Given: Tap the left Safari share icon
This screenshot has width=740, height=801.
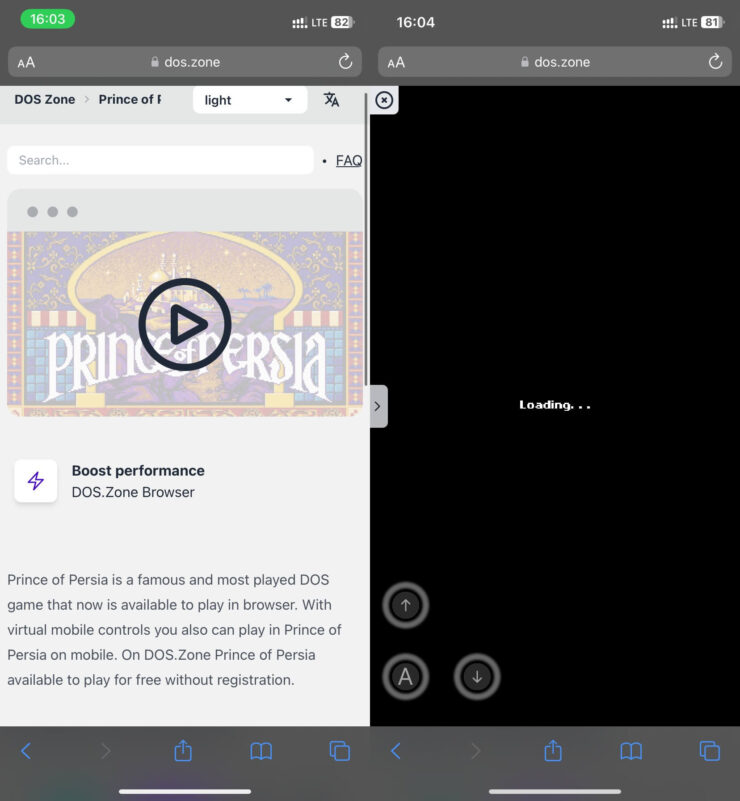Looking at the screenshot, I should (183, 750).
